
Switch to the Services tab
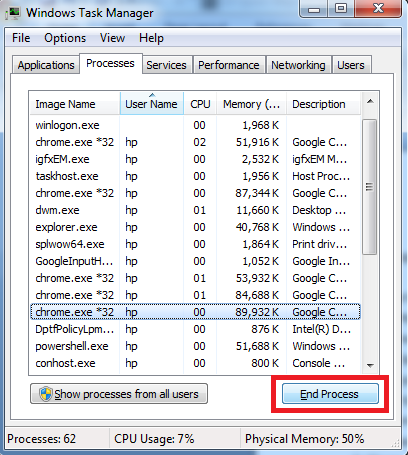click(166, 65)
